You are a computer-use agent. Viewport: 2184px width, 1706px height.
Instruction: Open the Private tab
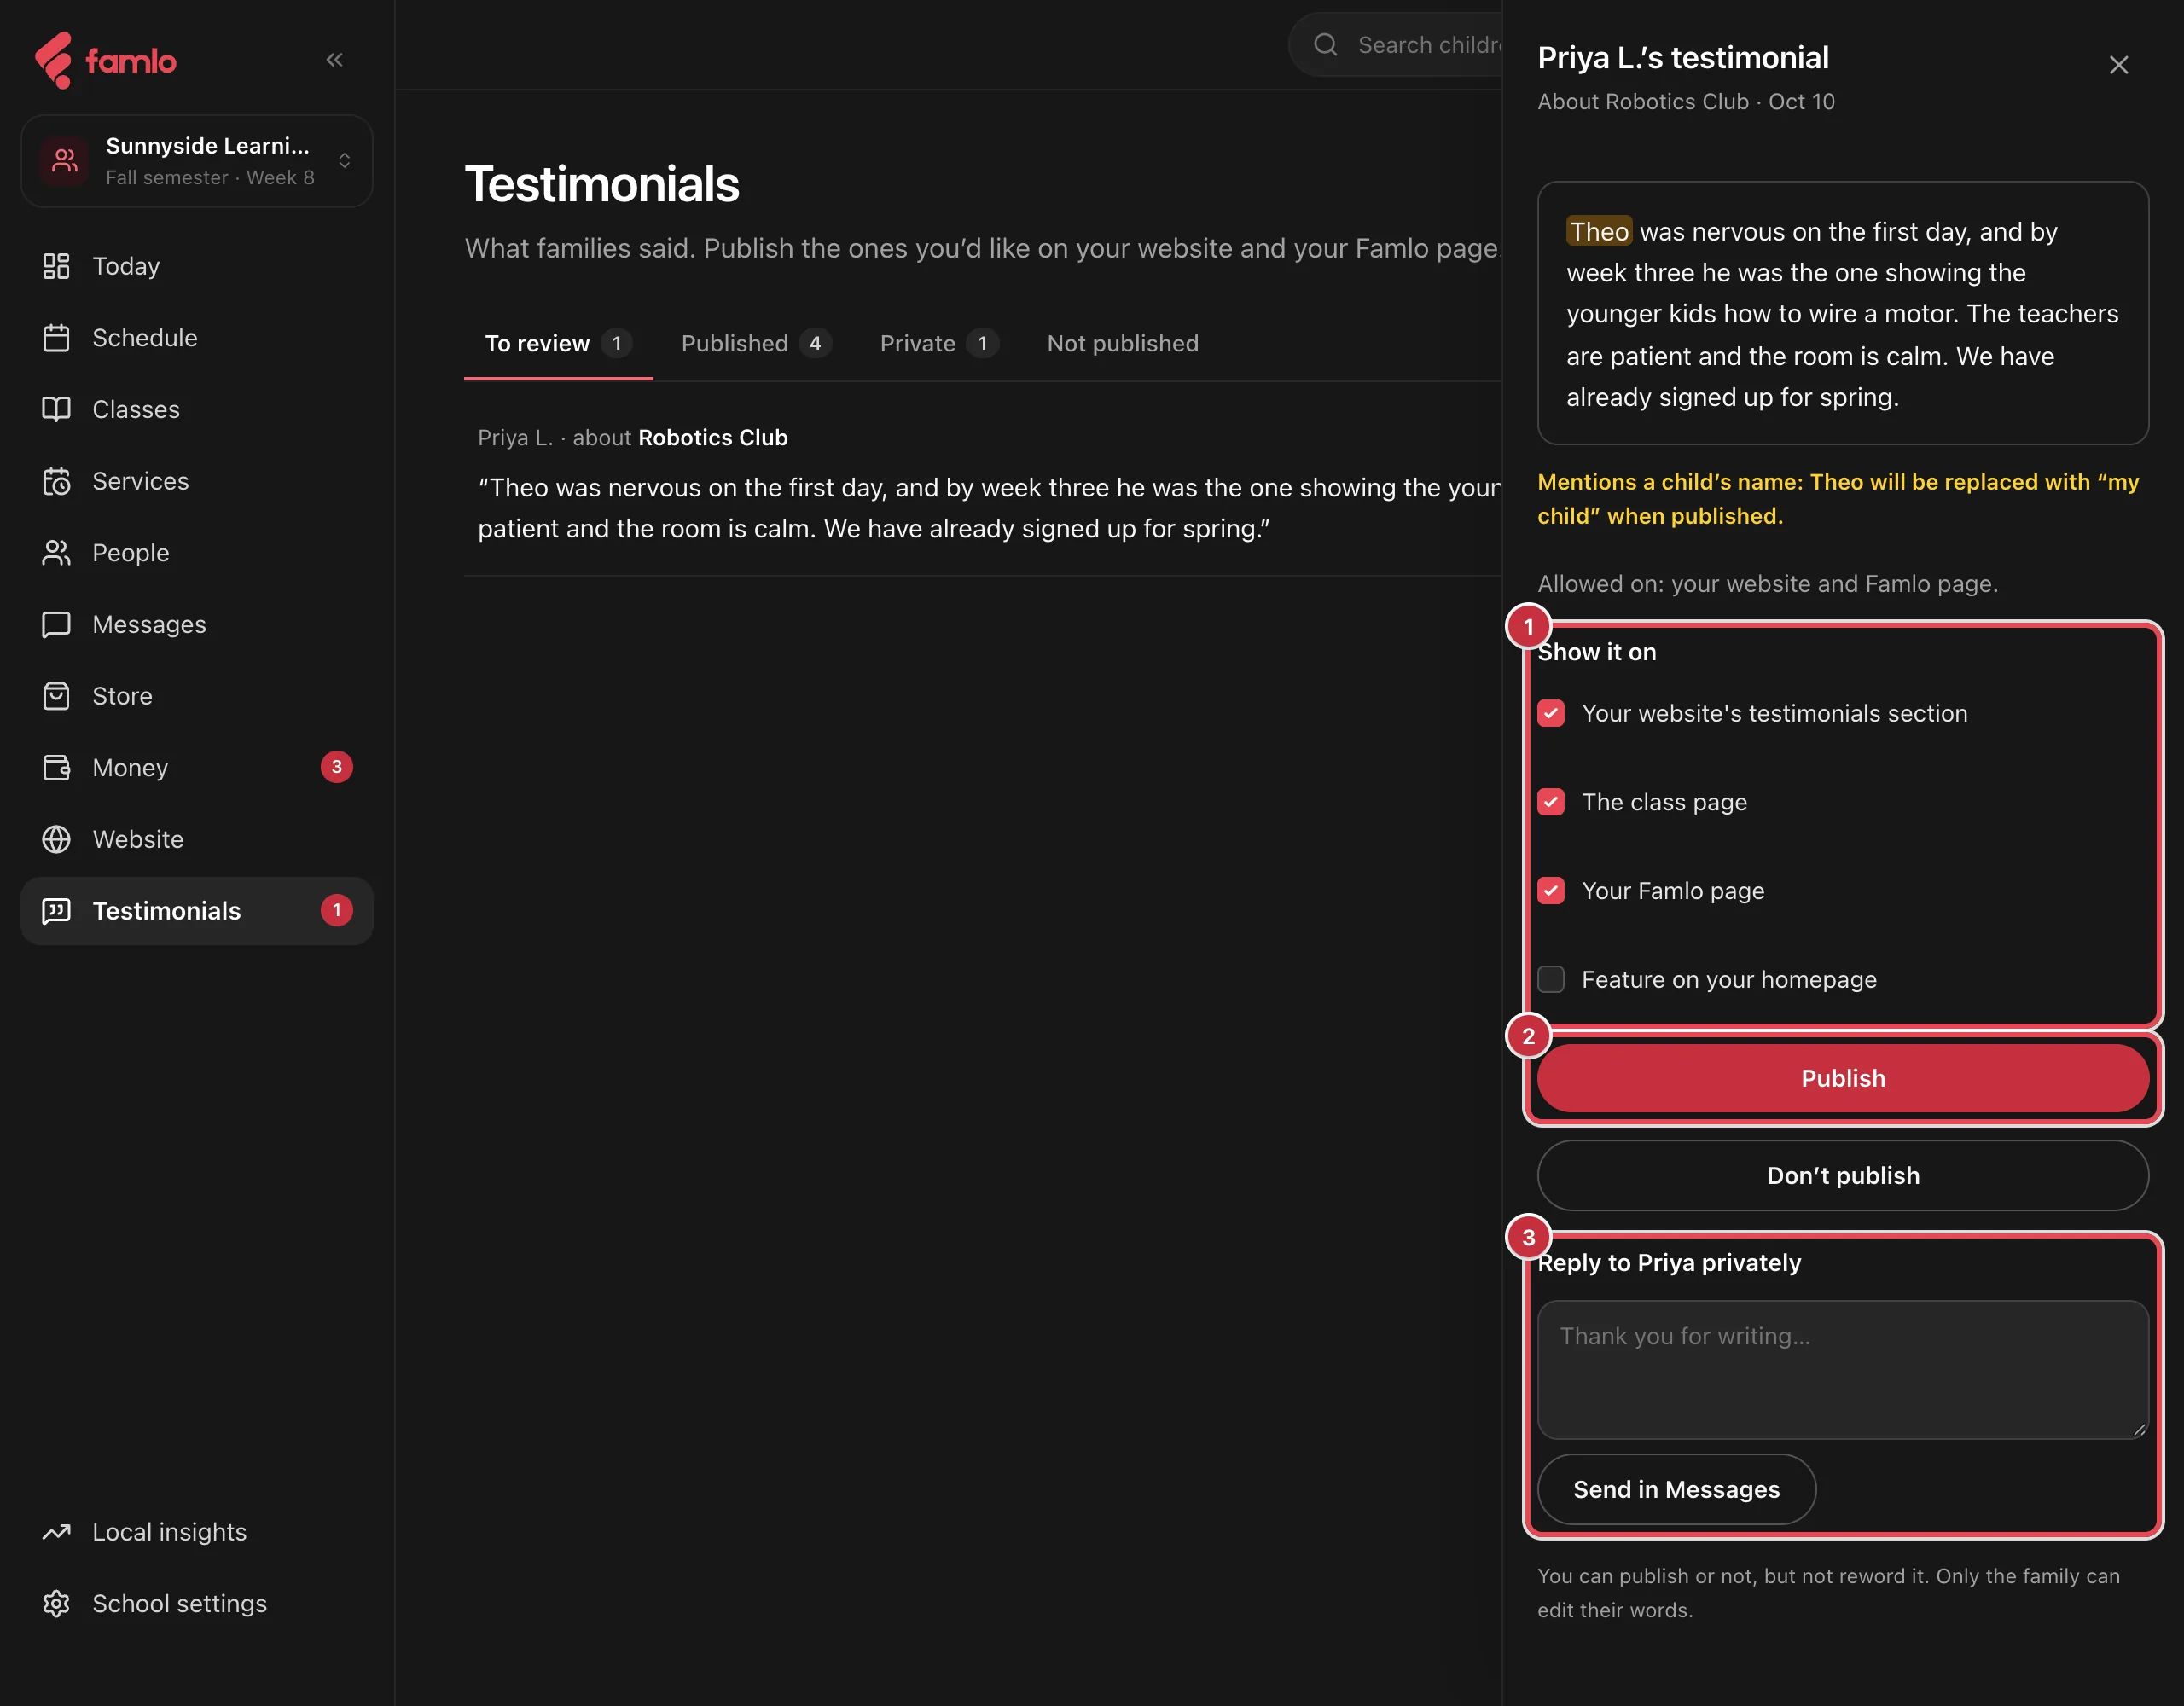point(939,343)
